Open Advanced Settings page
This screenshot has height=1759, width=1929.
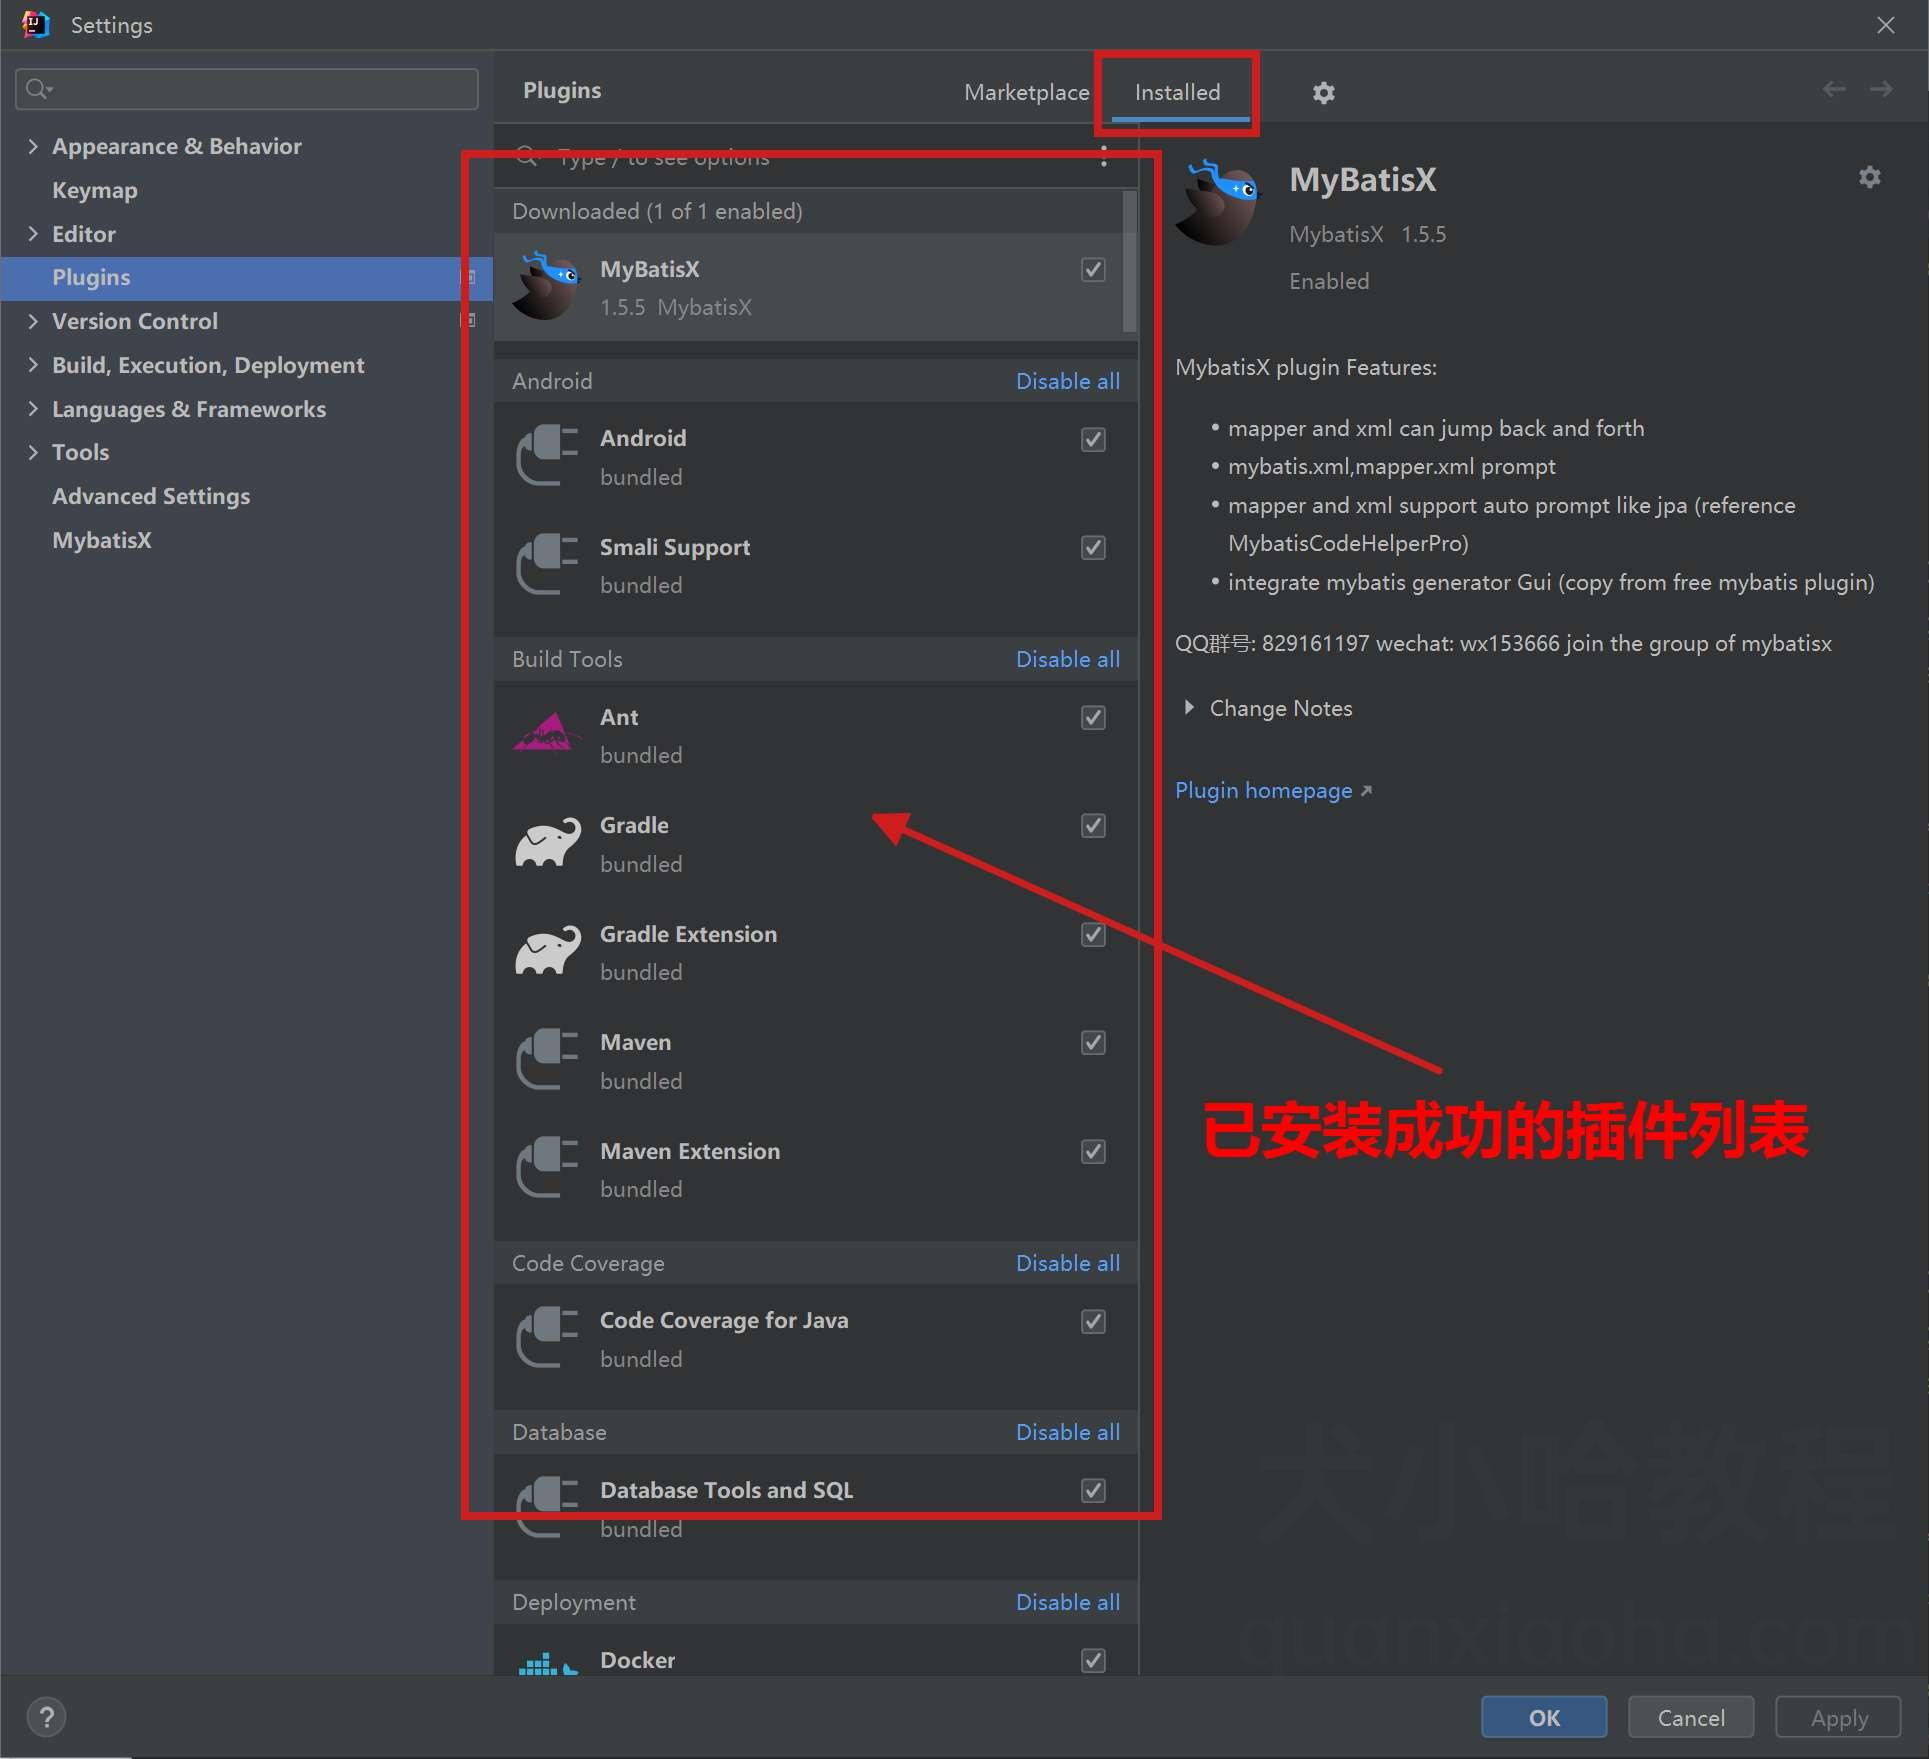151,496
